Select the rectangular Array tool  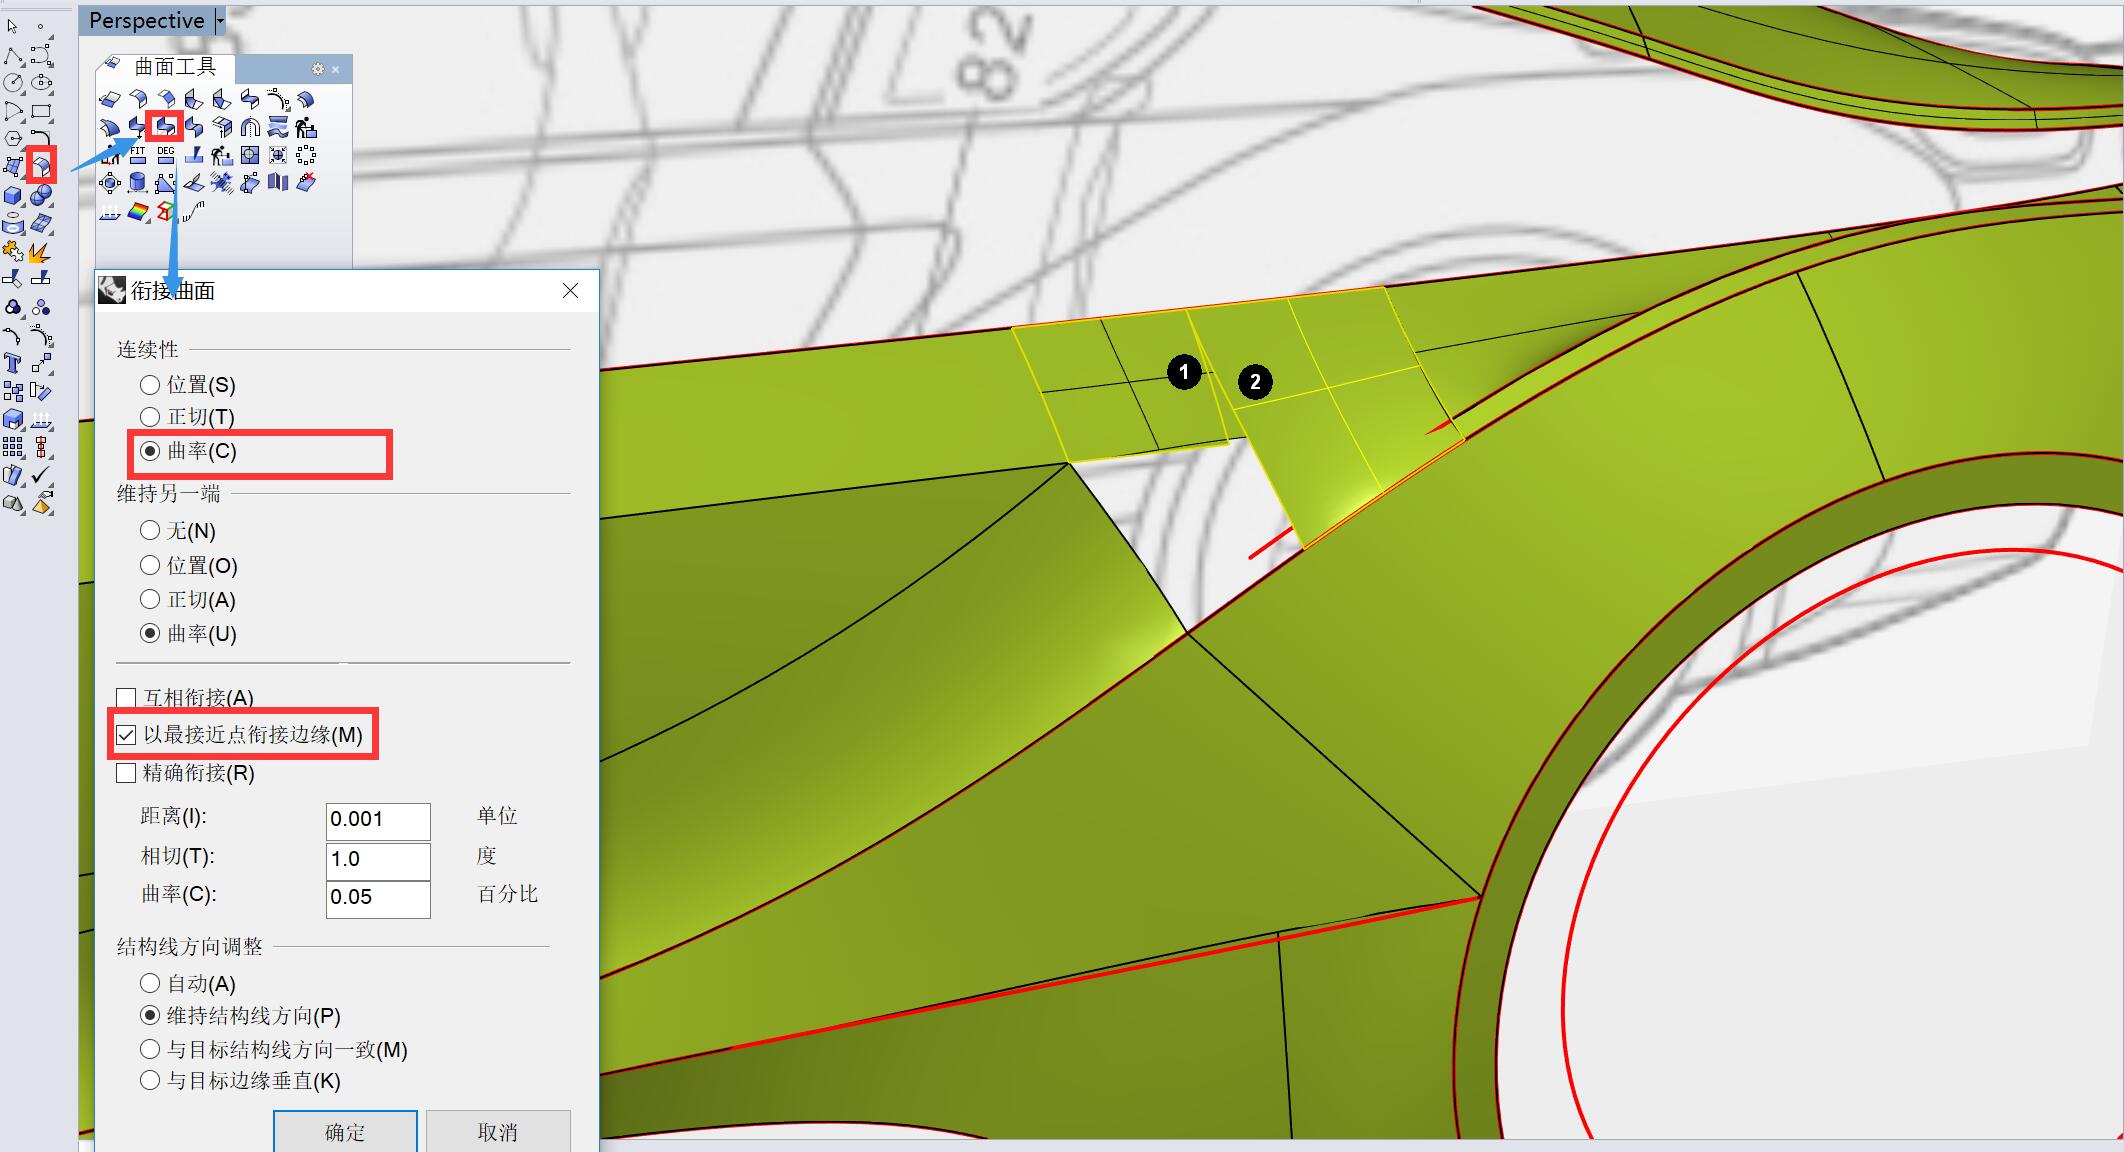tap(13, 447)
